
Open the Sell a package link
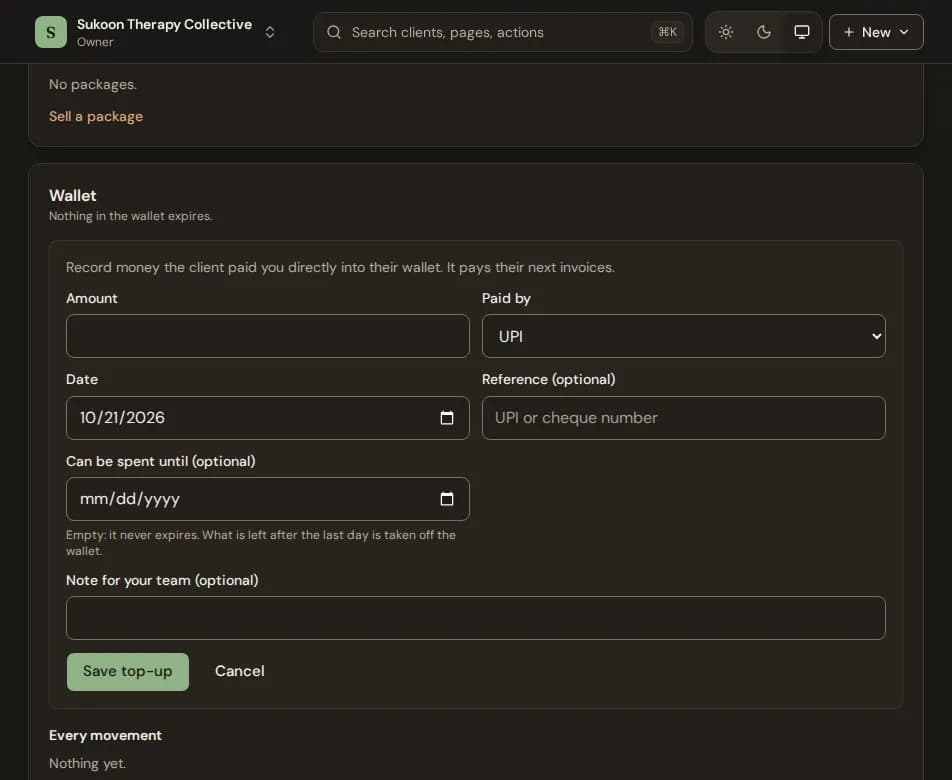96,117
